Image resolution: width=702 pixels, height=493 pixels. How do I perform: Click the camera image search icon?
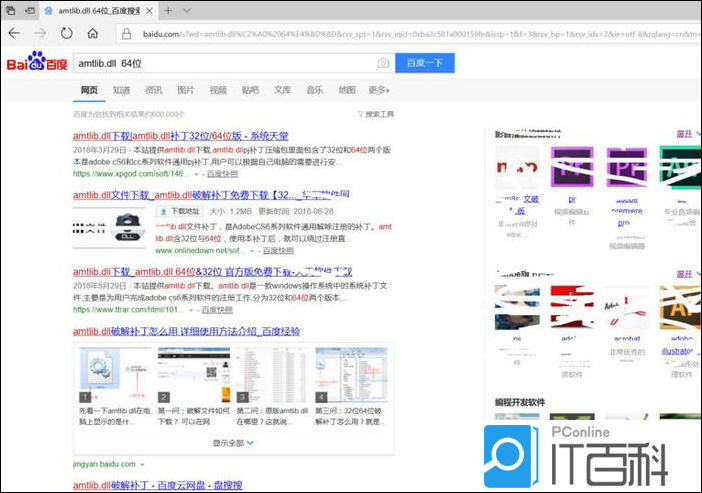(383, 63)
